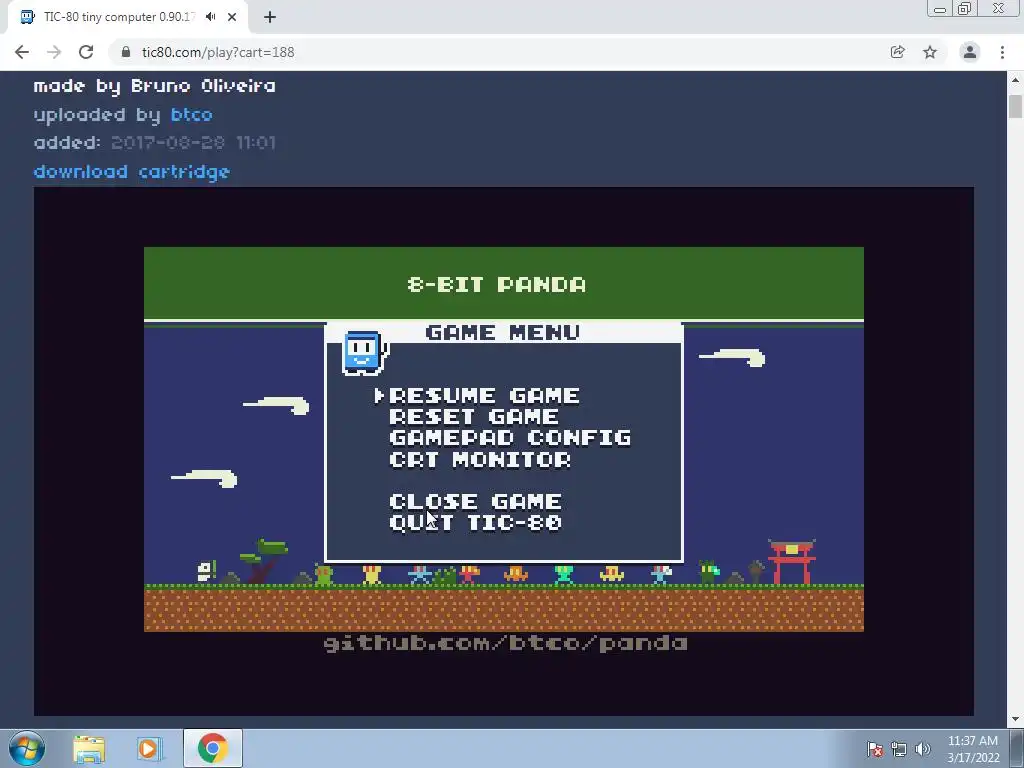Click the page scrollbar down arrow
Screen dimensions: 1024x768
click(x=1015, y=719)
